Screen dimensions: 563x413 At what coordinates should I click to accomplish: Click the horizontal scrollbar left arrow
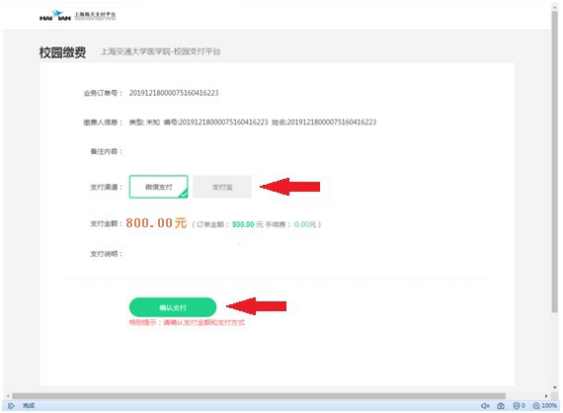click(8, 396)
